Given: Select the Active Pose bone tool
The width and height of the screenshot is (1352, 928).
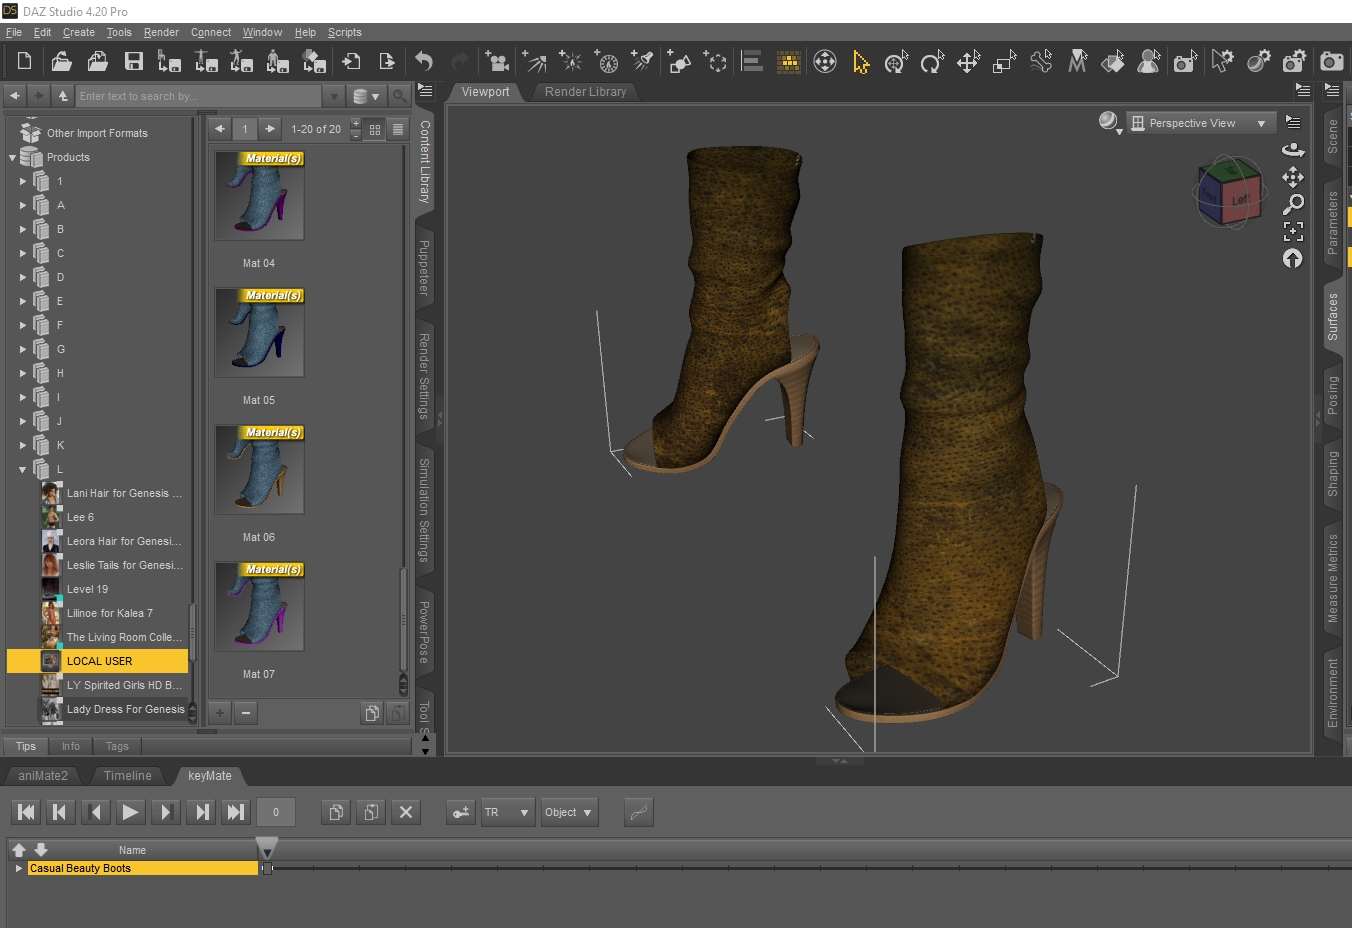Looking at the screenshot, I should [x=1041, y=62].
